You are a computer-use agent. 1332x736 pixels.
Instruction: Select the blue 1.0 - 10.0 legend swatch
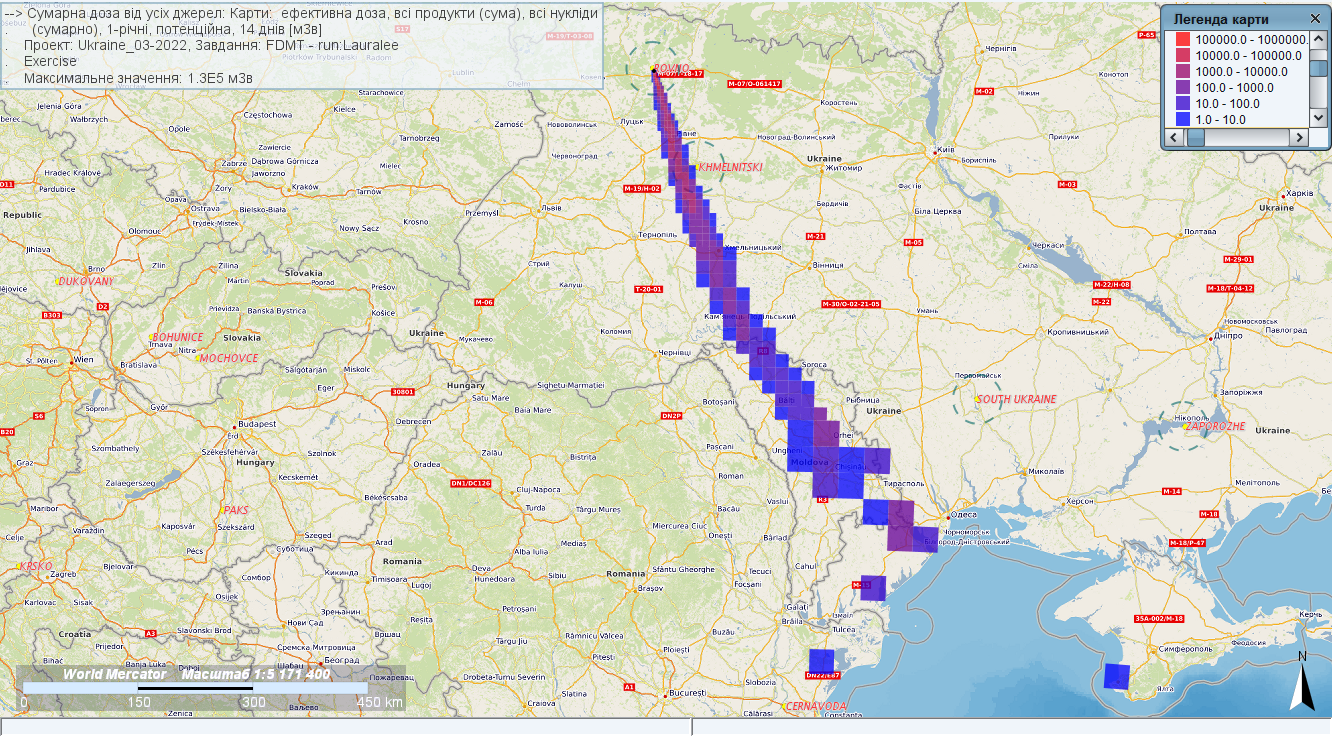[1182, 120]
